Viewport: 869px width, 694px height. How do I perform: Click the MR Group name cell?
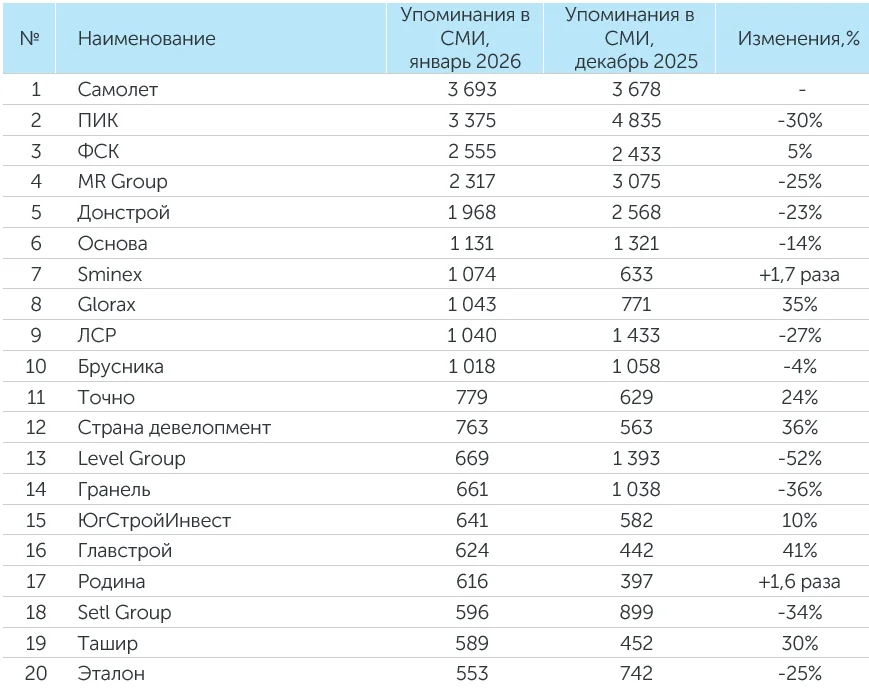point(122,182)
